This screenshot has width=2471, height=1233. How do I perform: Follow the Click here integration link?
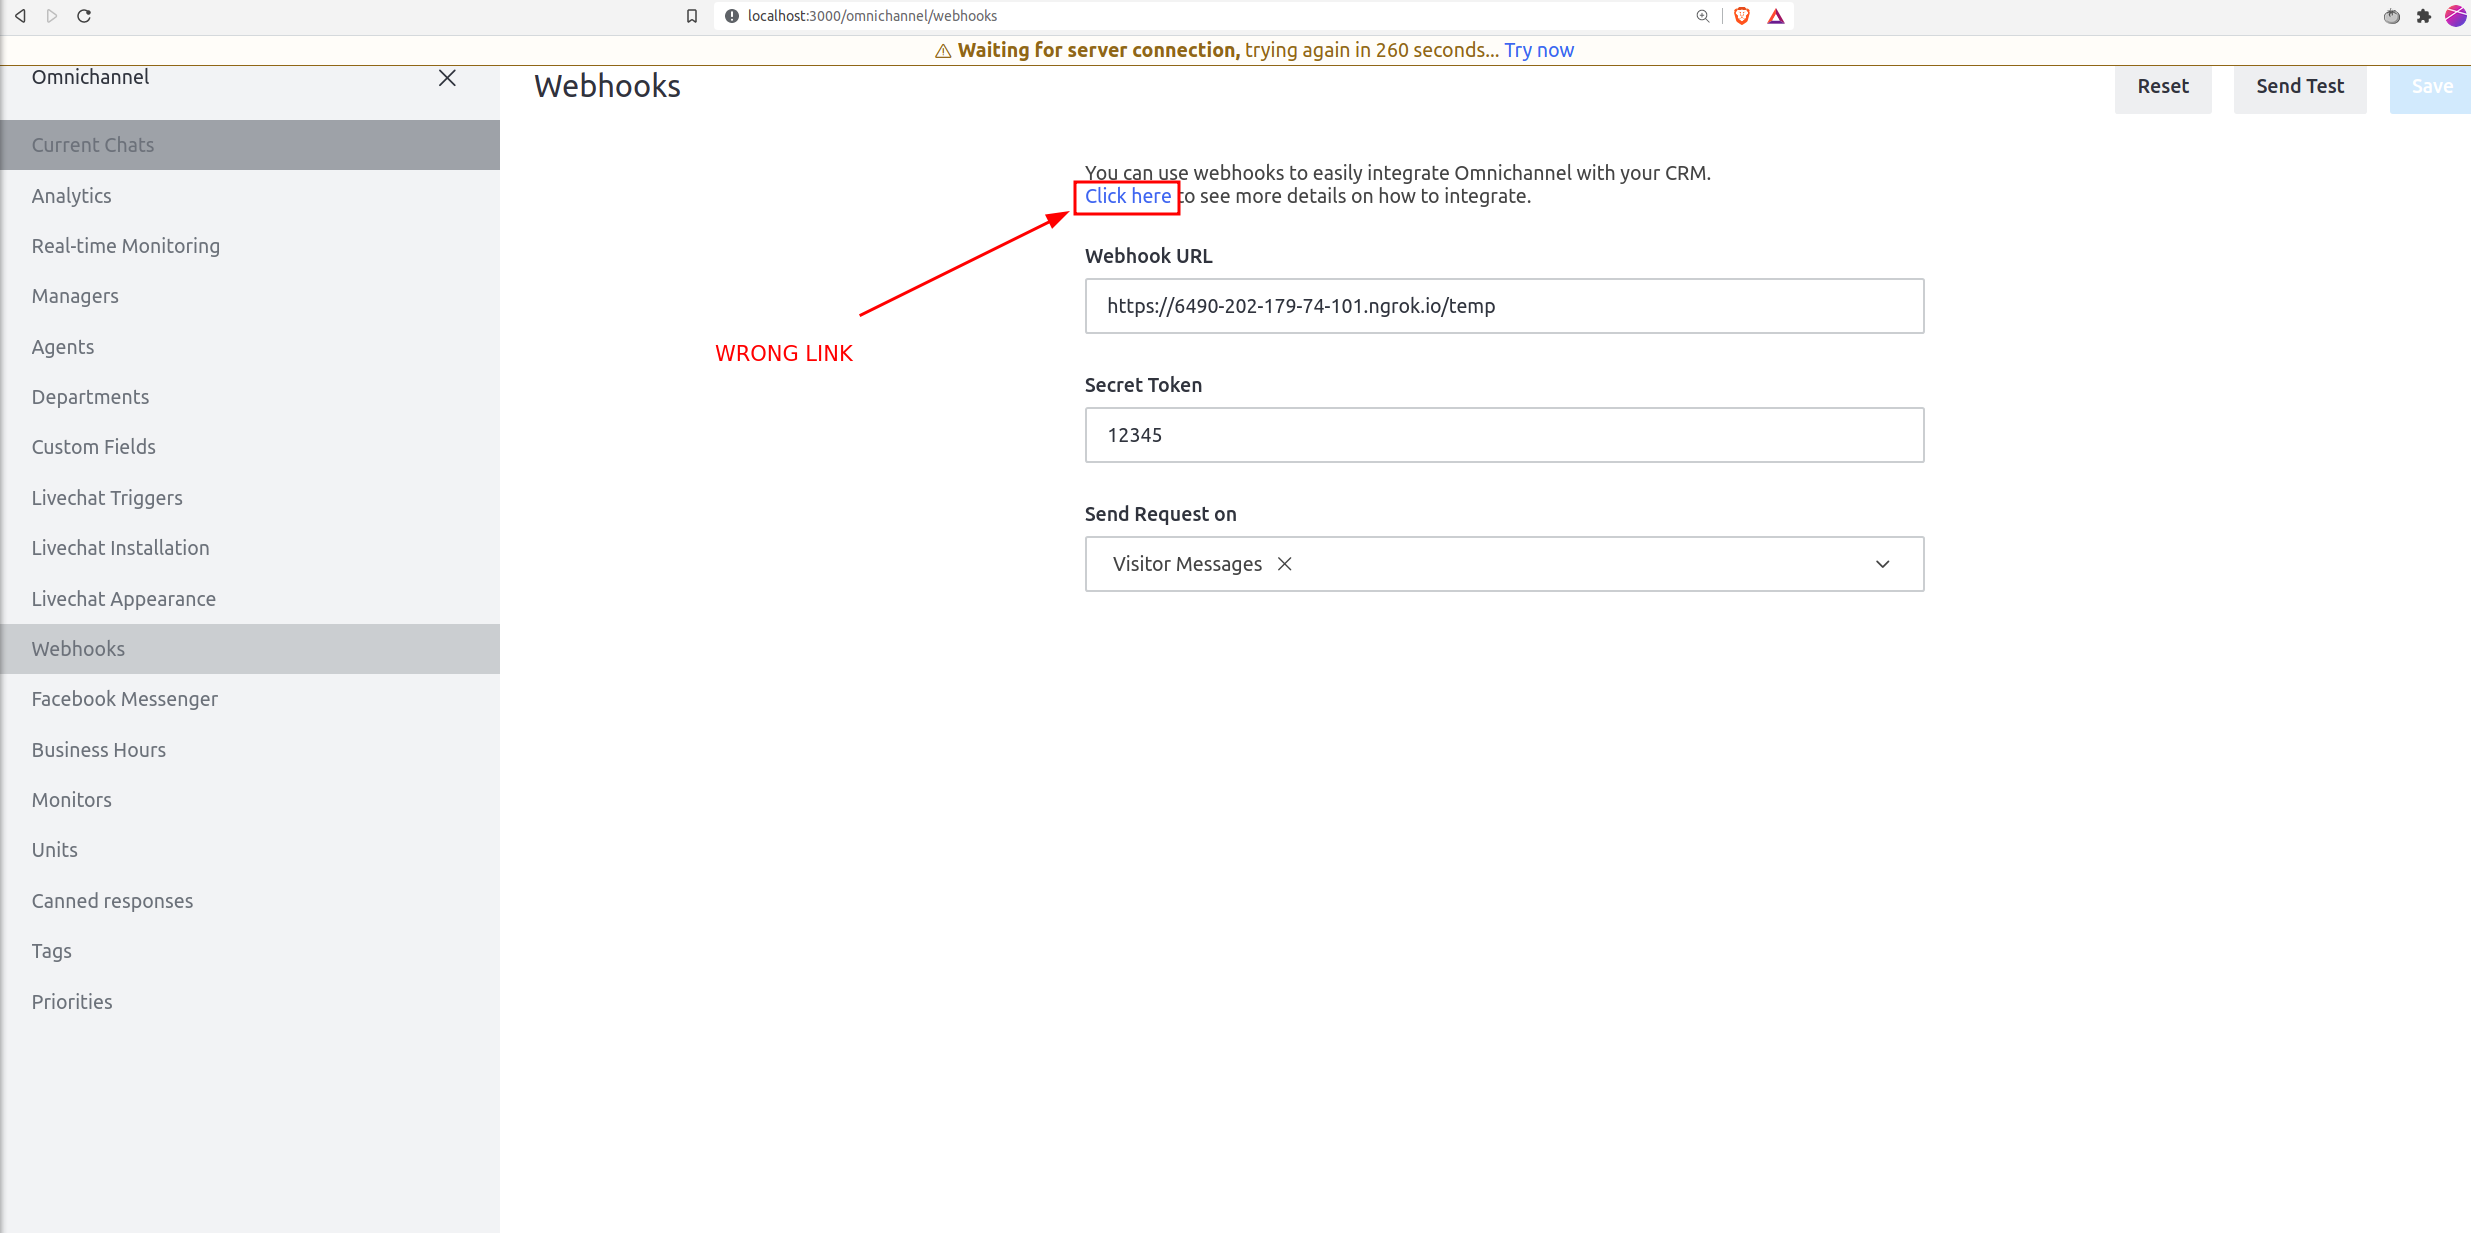tap(1127, 197)
